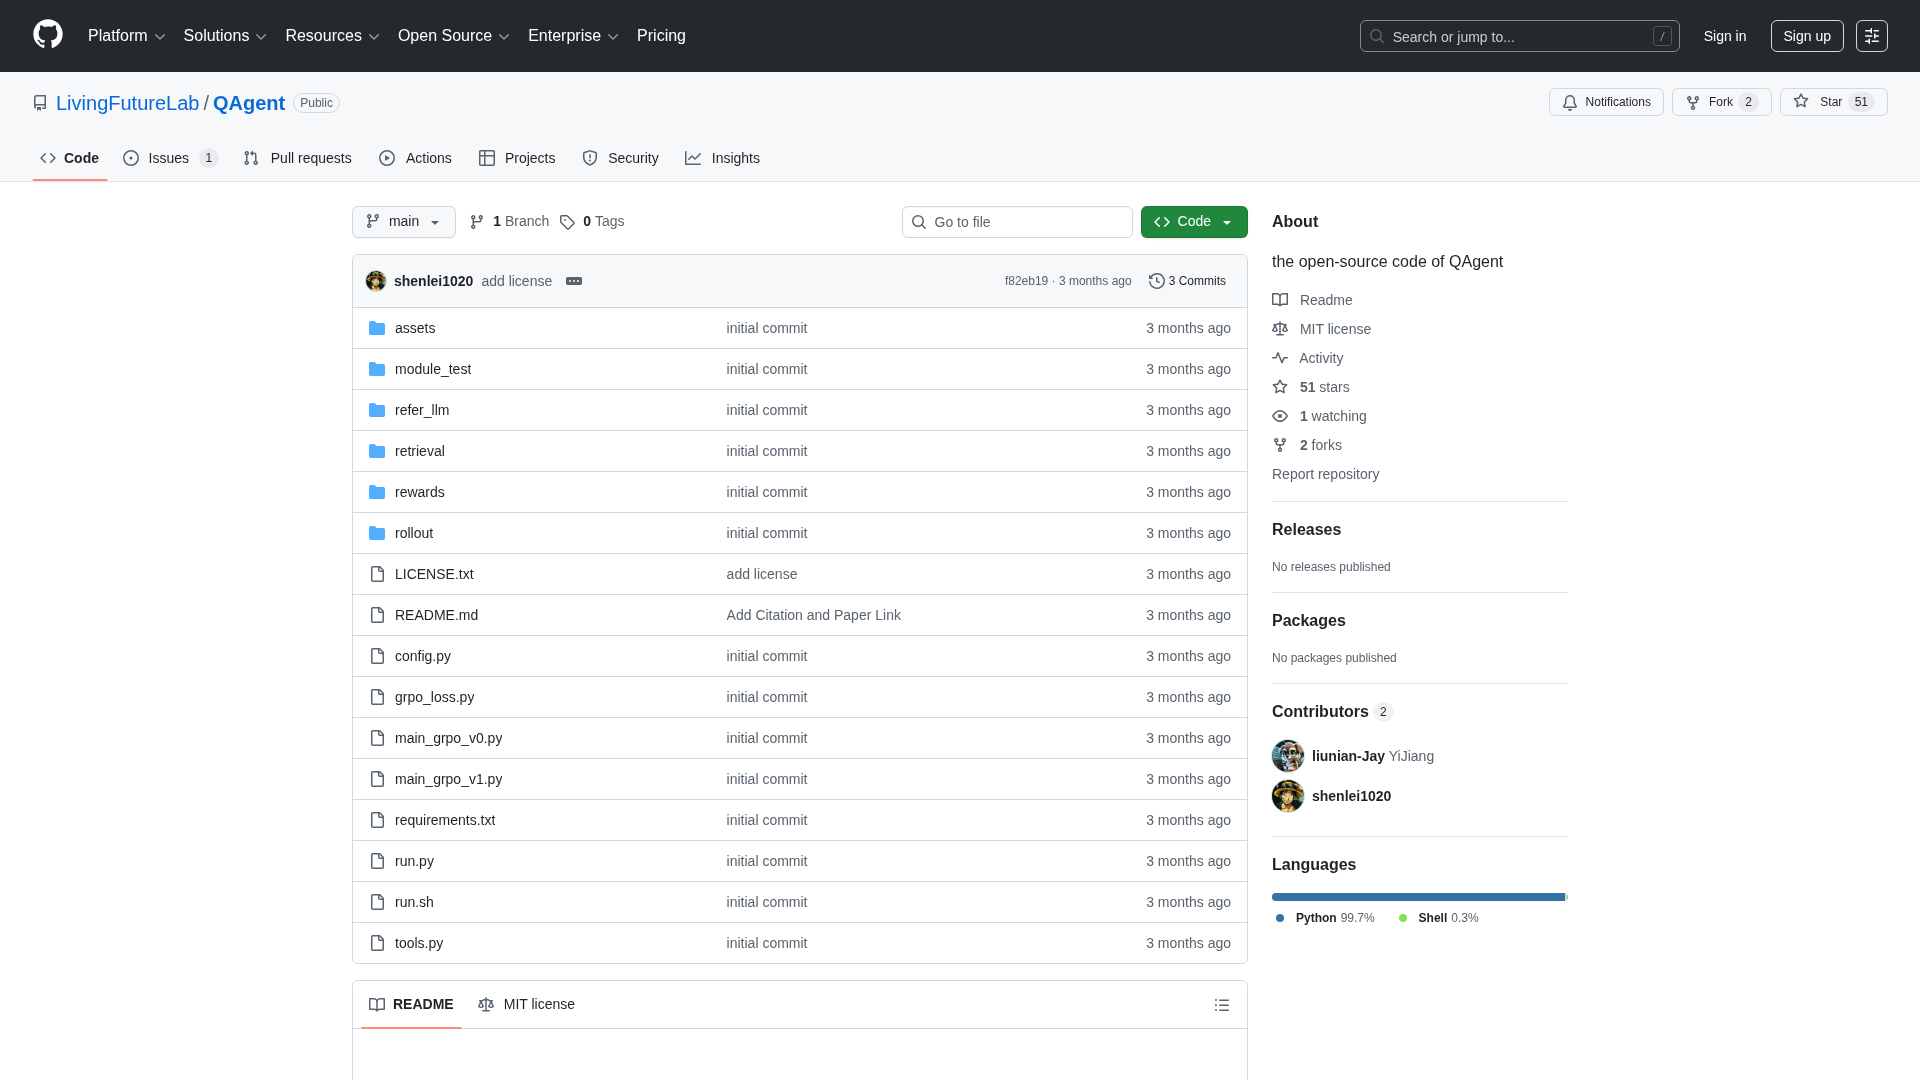This screenshot has height=1080, width=1920.
Task: Click the Python language bar segment
Action: pos(1417,897)
